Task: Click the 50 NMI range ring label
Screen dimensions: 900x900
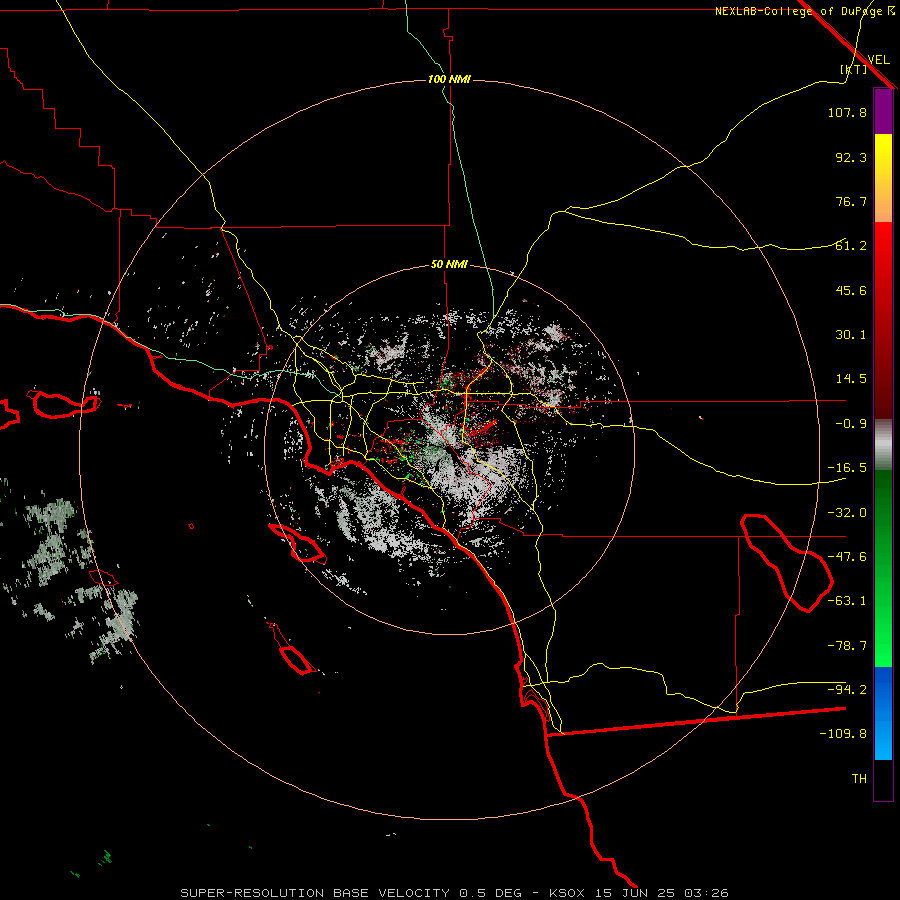Action: pos(449,265)
